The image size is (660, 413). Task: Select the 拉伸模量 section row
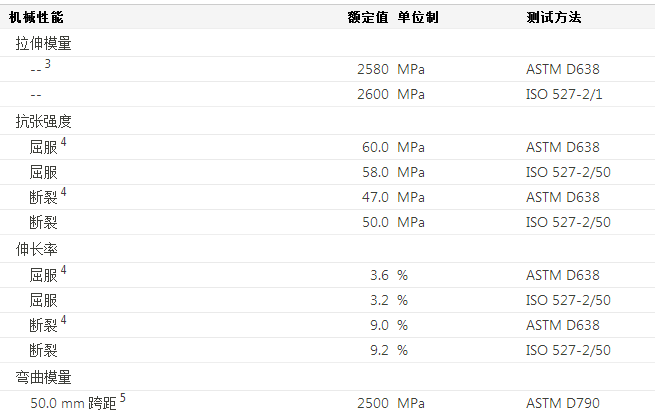[43, 44]
